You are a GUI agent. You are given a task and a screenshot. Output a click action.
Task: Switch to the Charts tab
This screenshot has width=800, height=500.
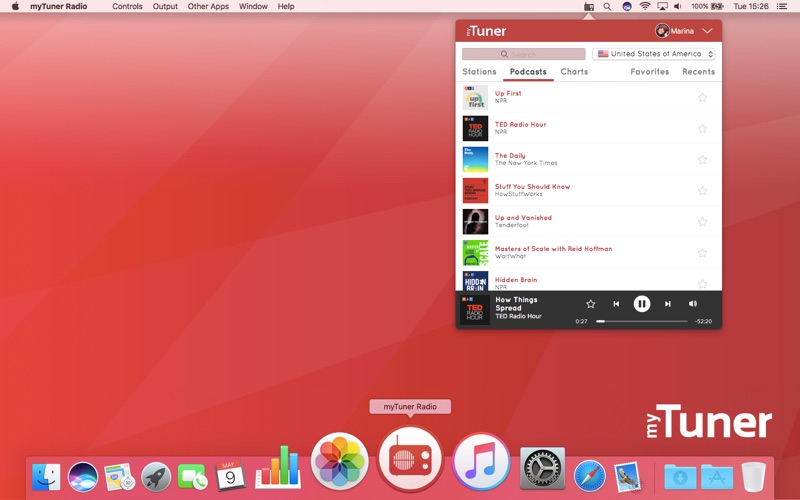[x=574, y=72]
